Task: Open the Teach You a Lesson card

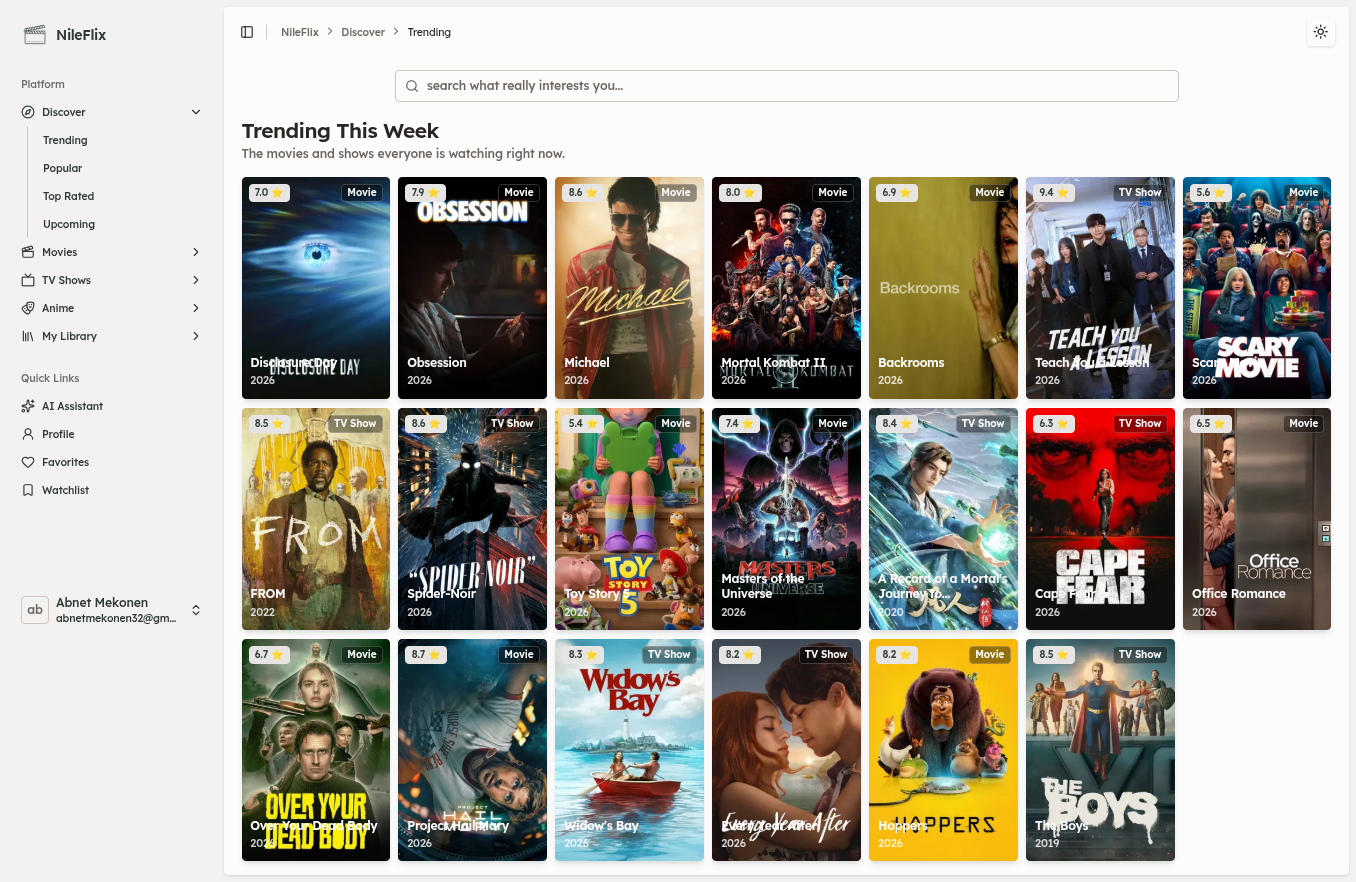Action: (1100, 288)
